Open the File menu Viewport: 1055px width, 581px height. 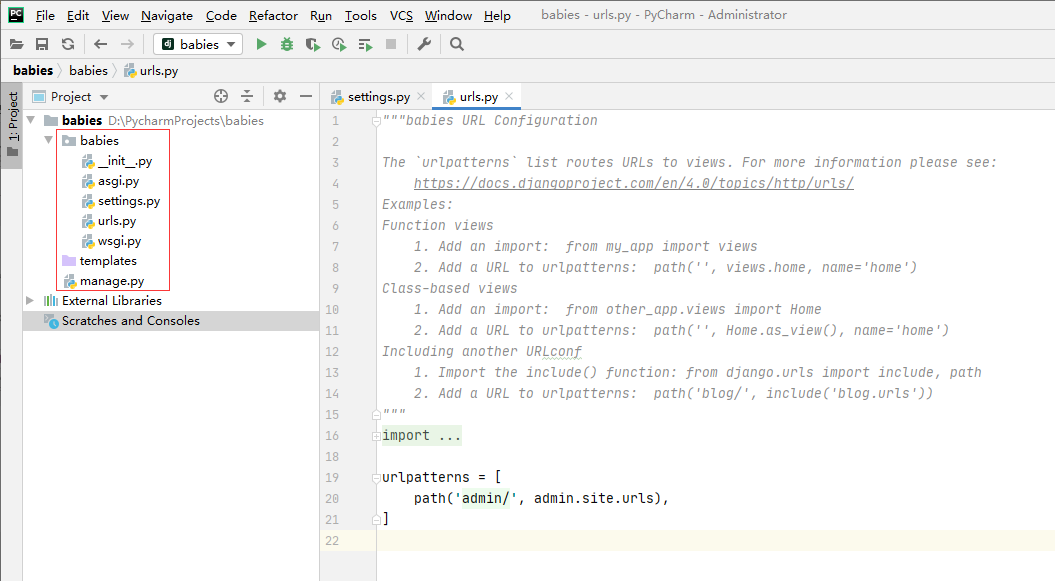pos(45,15)
